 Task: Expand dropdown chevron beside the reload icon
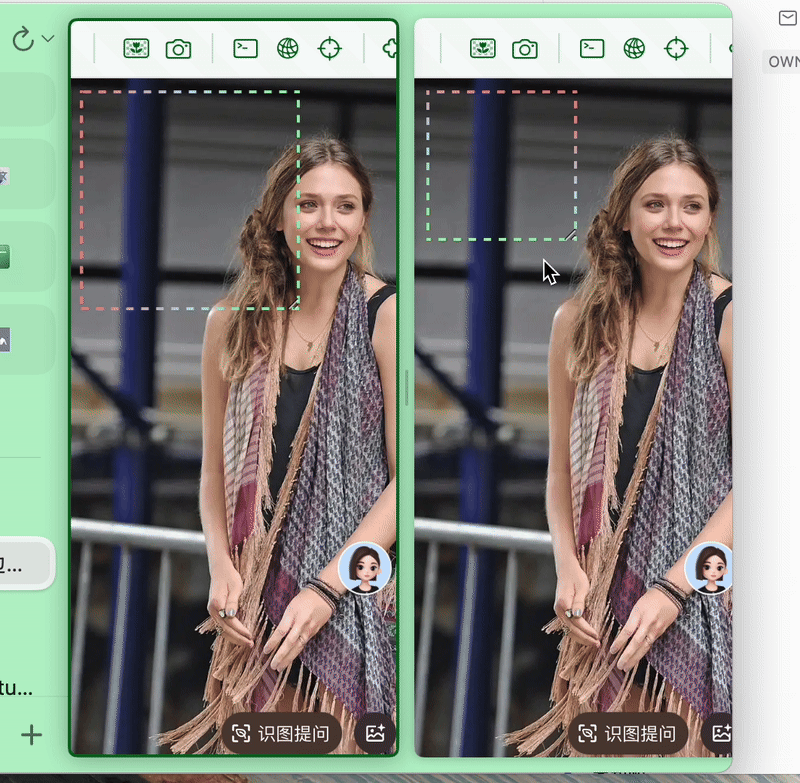[x=48, y=38]
